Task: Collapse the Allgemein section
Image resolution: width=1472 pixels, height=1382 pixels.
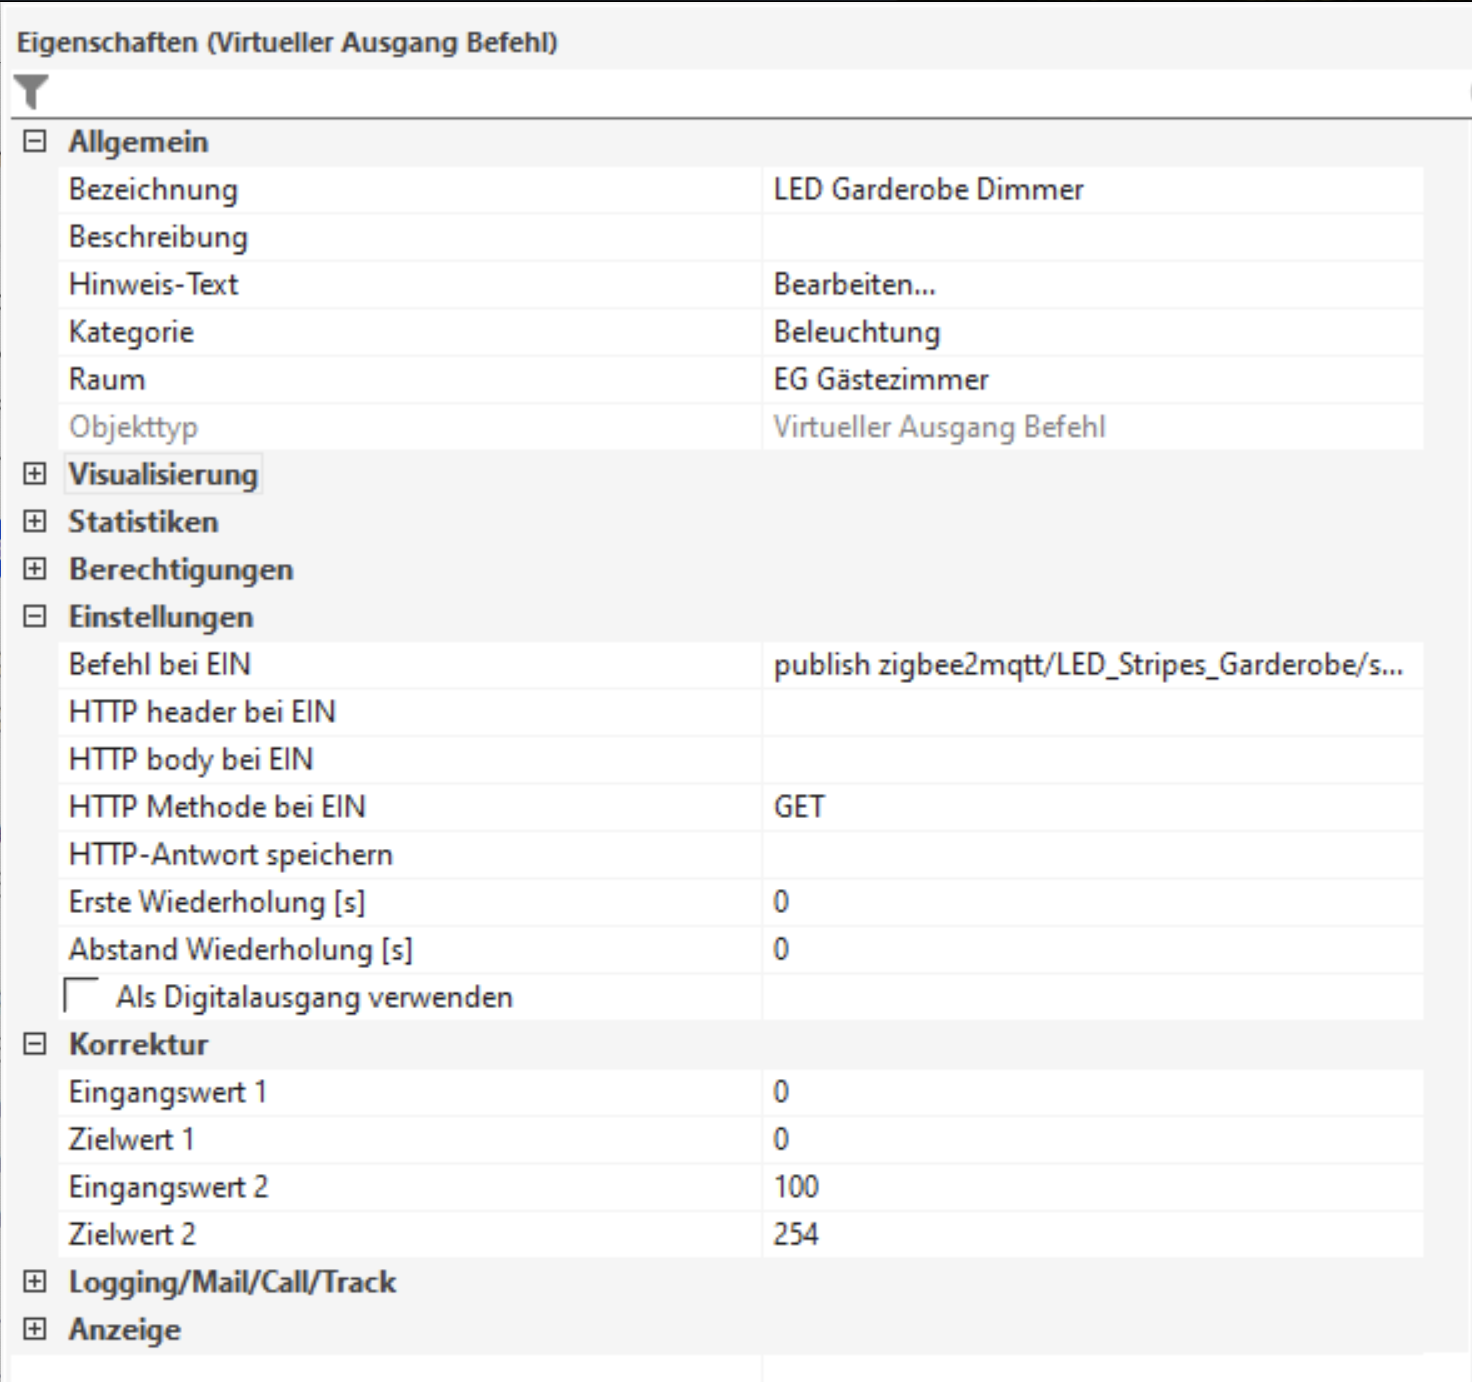Action: 35,142
